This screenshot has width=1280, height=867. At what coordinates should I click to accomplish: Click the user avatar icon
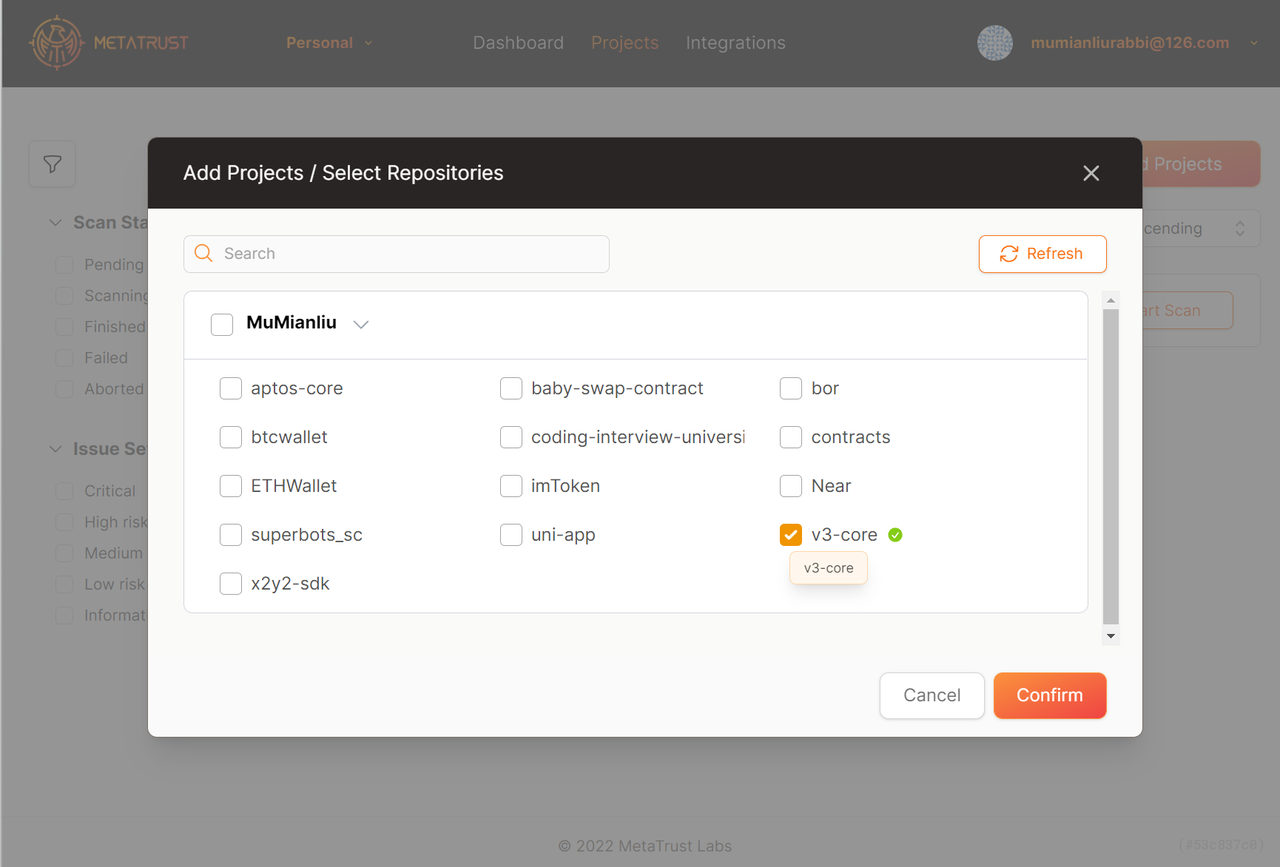pos(994,43)
